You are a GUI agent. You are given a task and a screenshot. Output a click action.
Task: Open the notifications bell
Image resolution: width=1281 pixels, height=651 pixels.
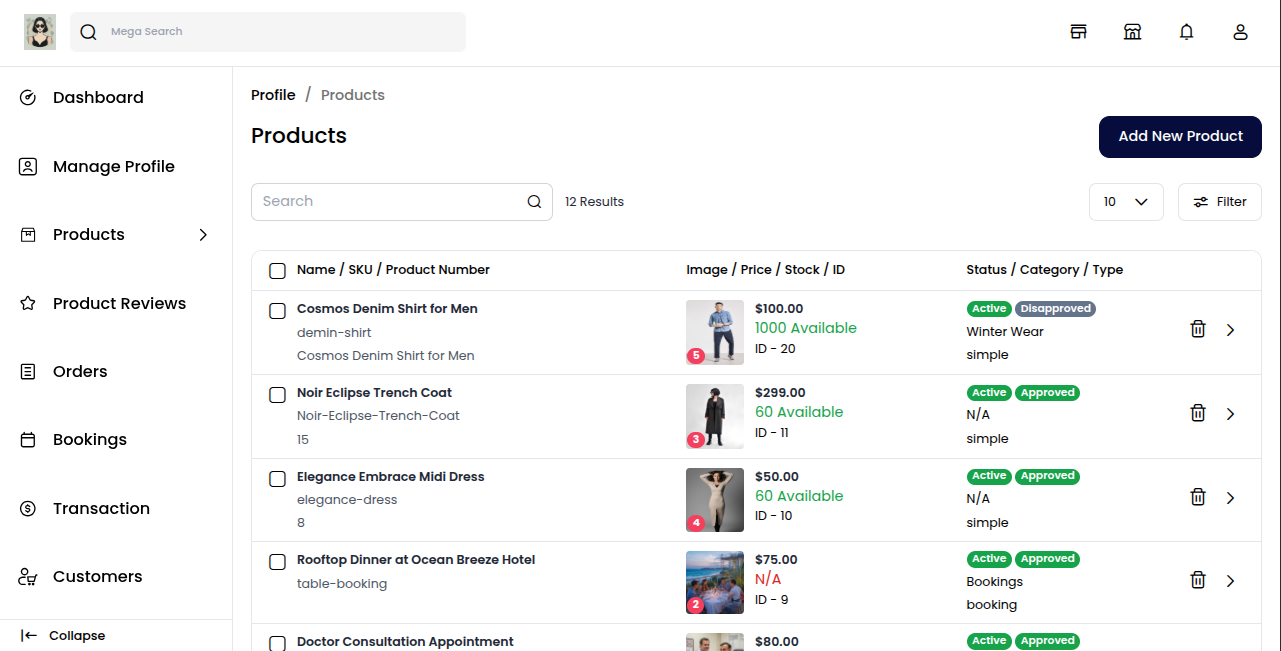pyautogui.click(x=1186, y=31)
